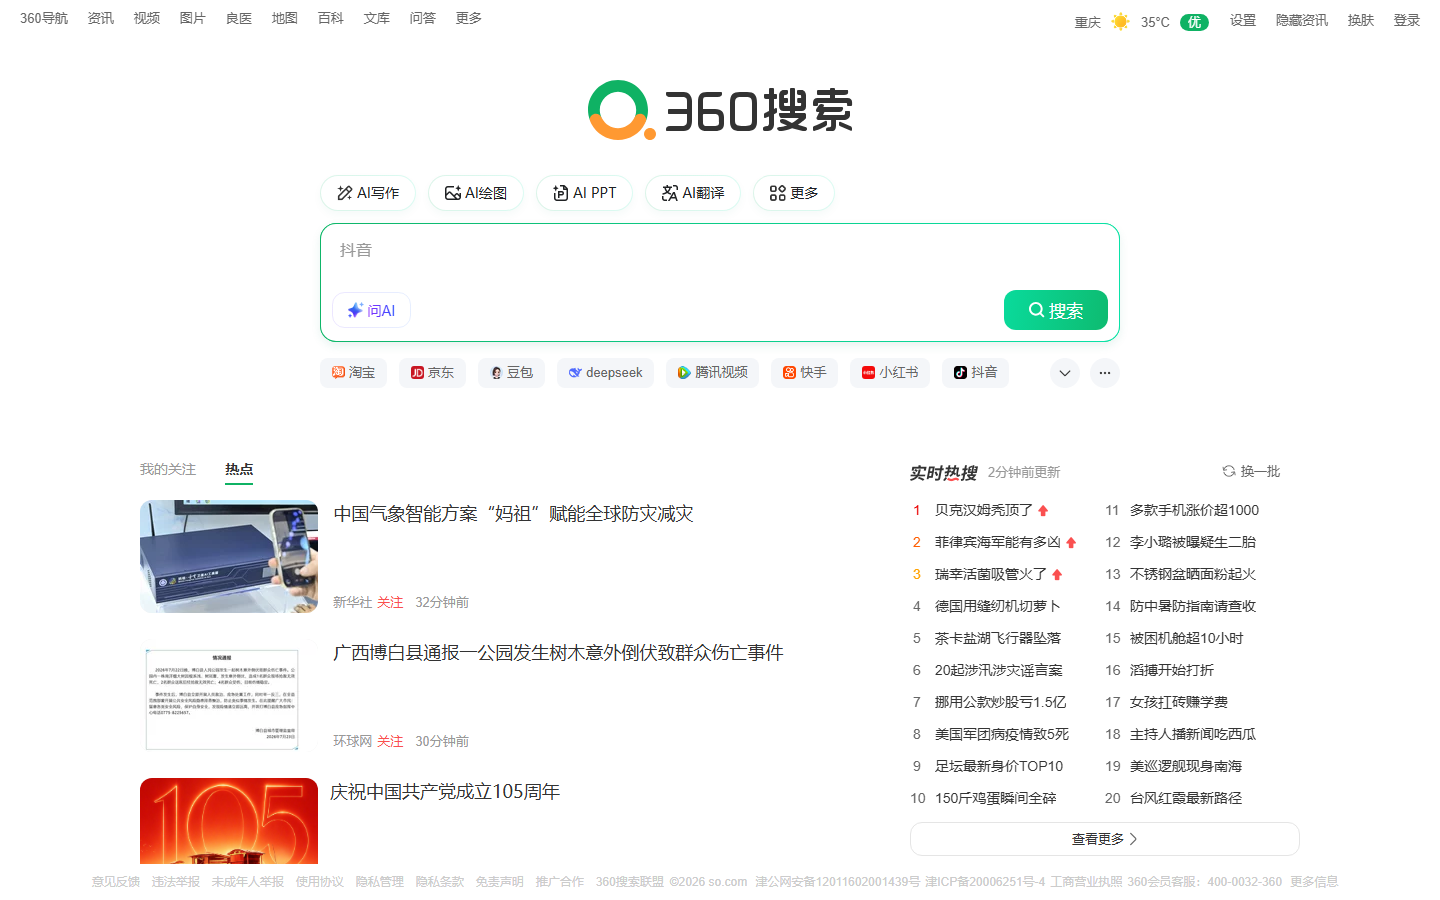
Task: Open 换肤 skin option
Action: coord(1361,20)
